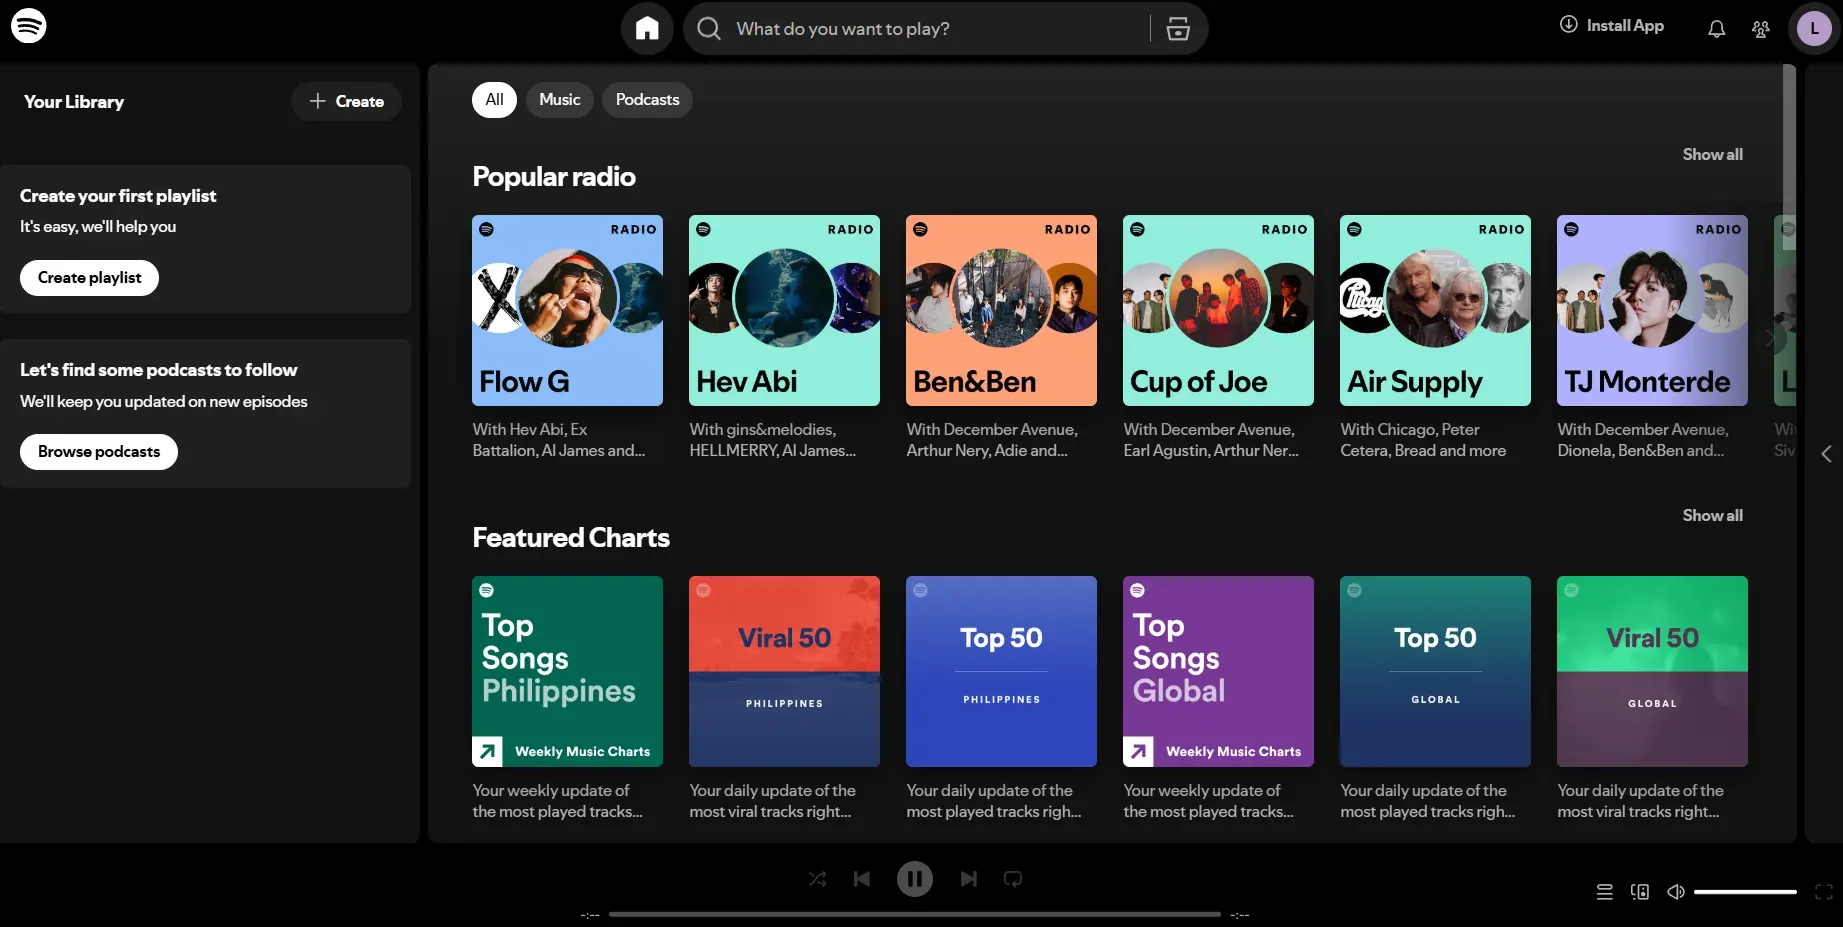Click the Install App download icon

click(1569, 25)
